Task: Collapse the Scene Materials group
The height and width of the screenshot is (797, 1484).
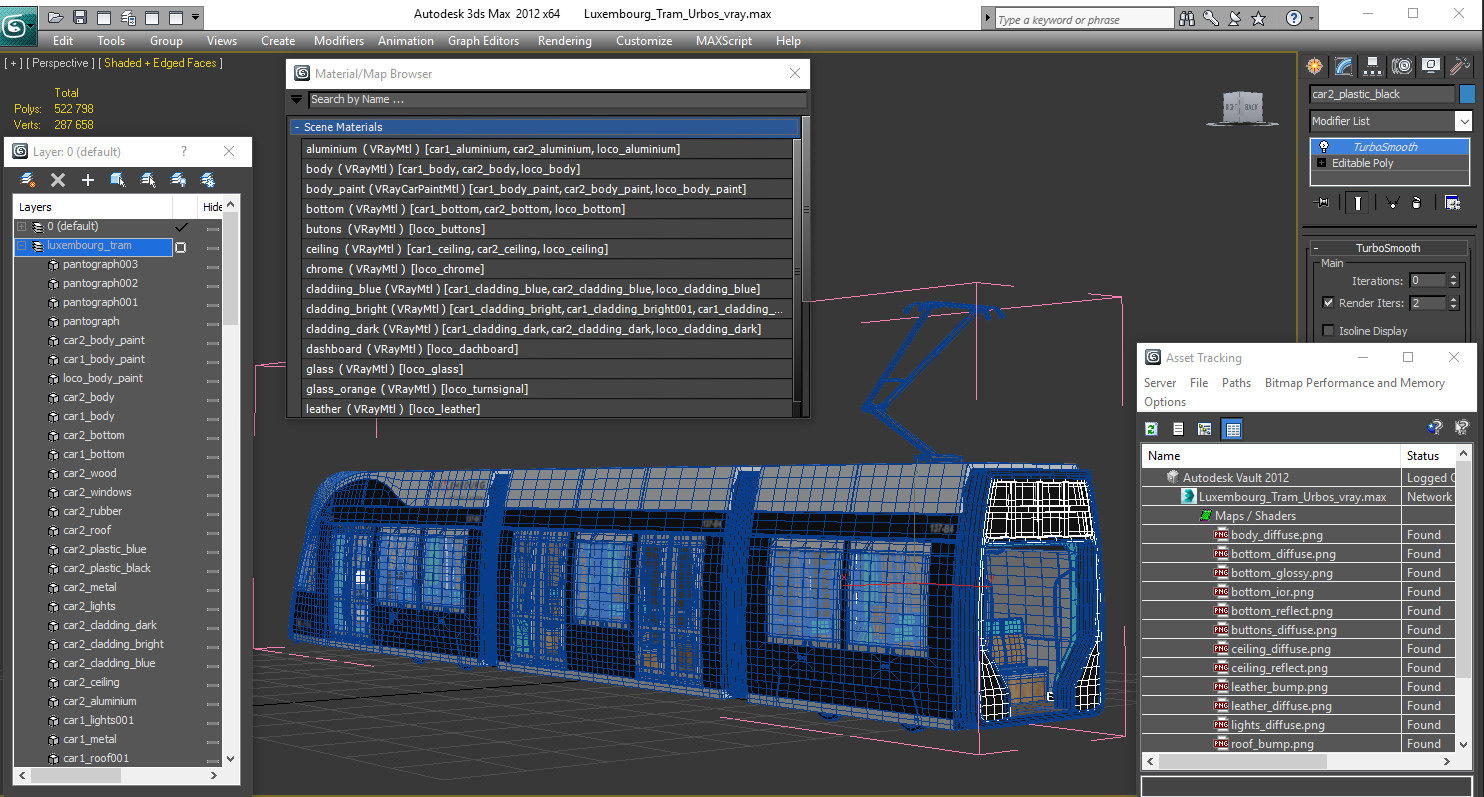Action: point(297,127)
